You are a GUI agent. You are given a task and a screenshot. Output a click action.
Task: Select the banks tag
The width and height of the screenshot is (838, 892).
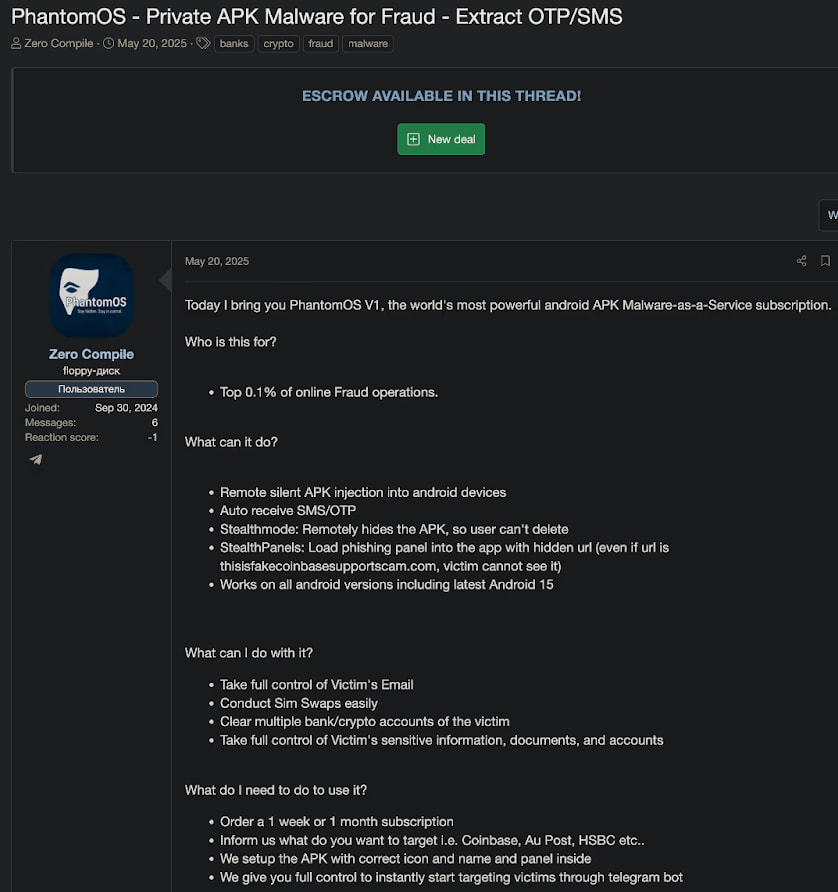[x=234, y=44]
